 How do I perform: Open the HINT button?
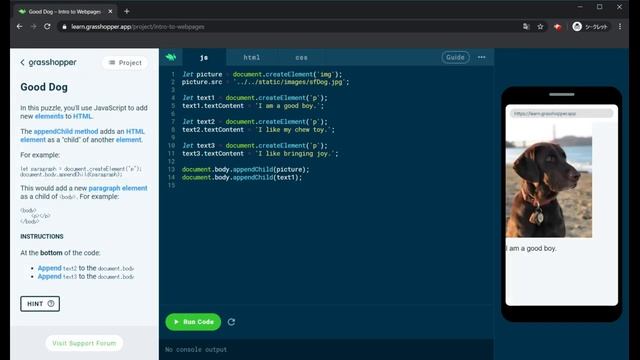40,304
